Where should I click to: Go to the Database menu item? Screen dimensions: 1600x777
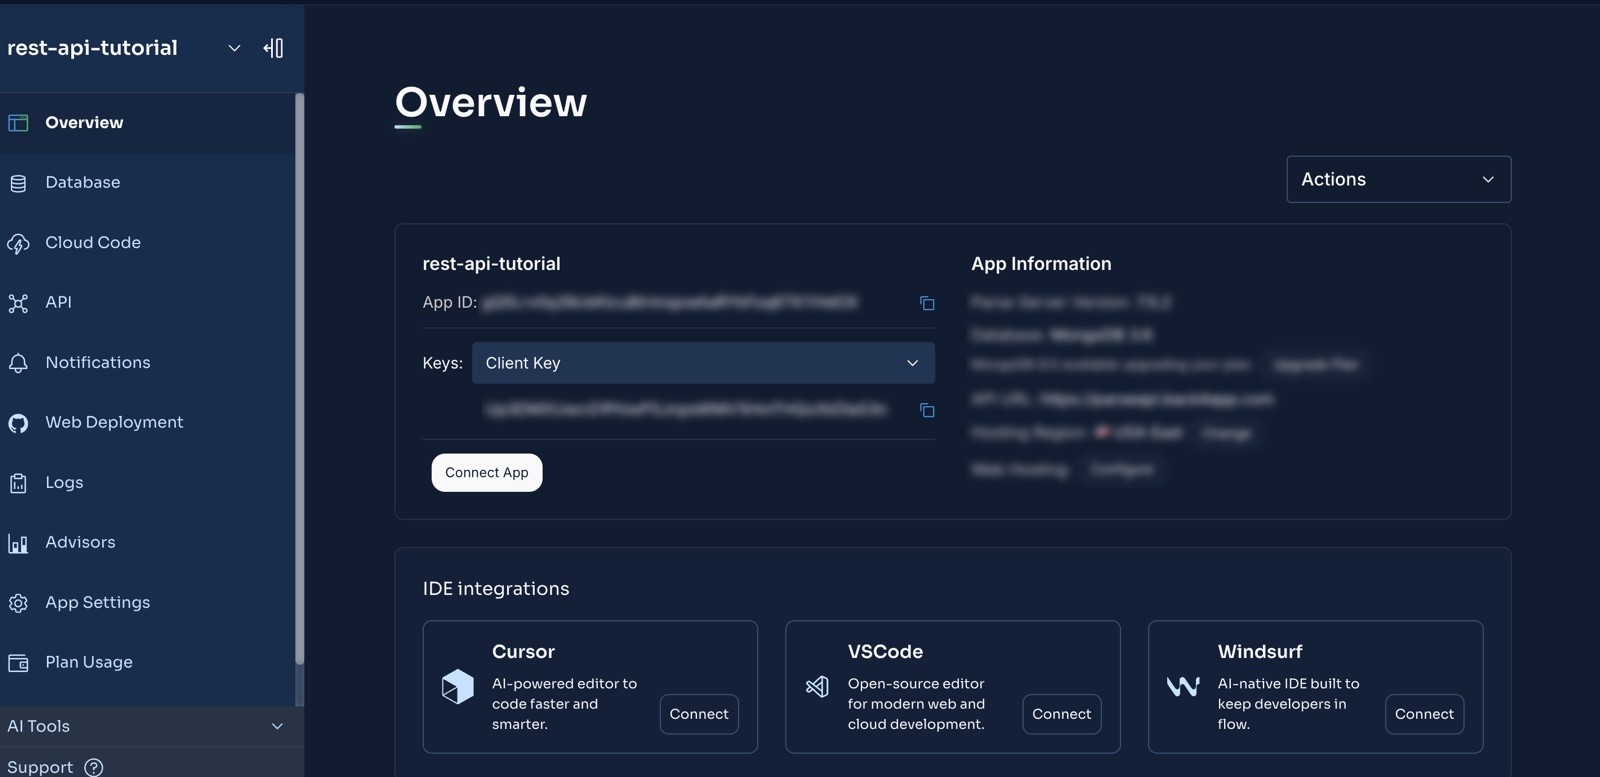pos(148,183)
